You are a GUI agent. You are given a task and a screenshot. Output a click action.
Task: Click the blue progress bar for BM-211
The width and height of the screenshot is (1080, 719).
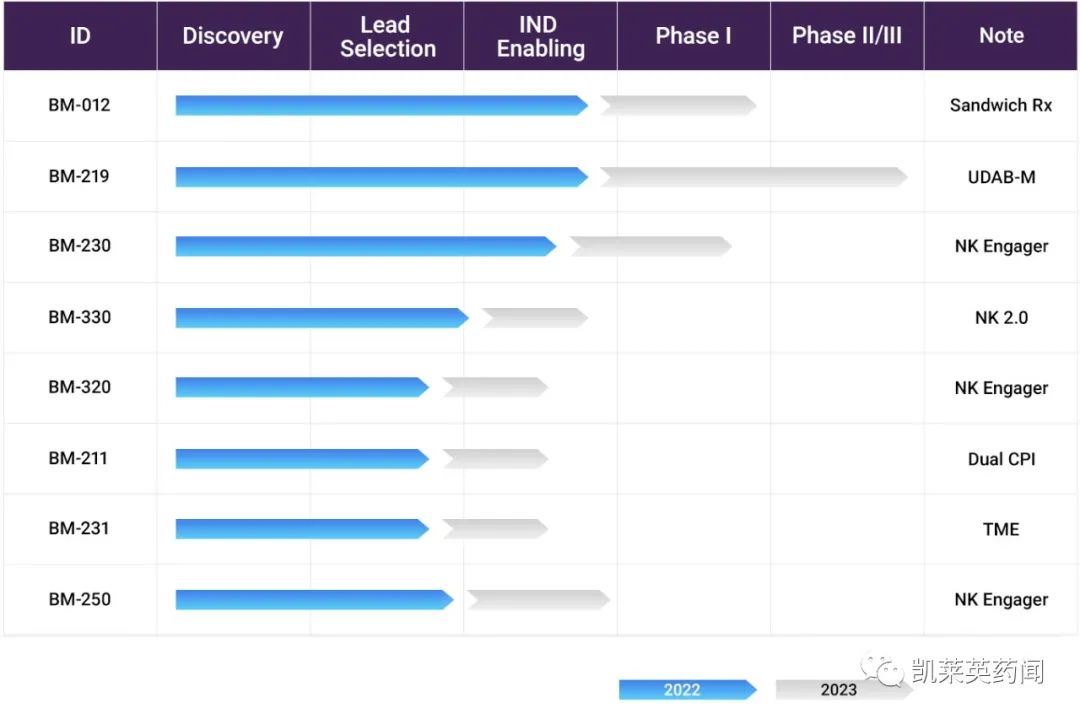[302, 459]
